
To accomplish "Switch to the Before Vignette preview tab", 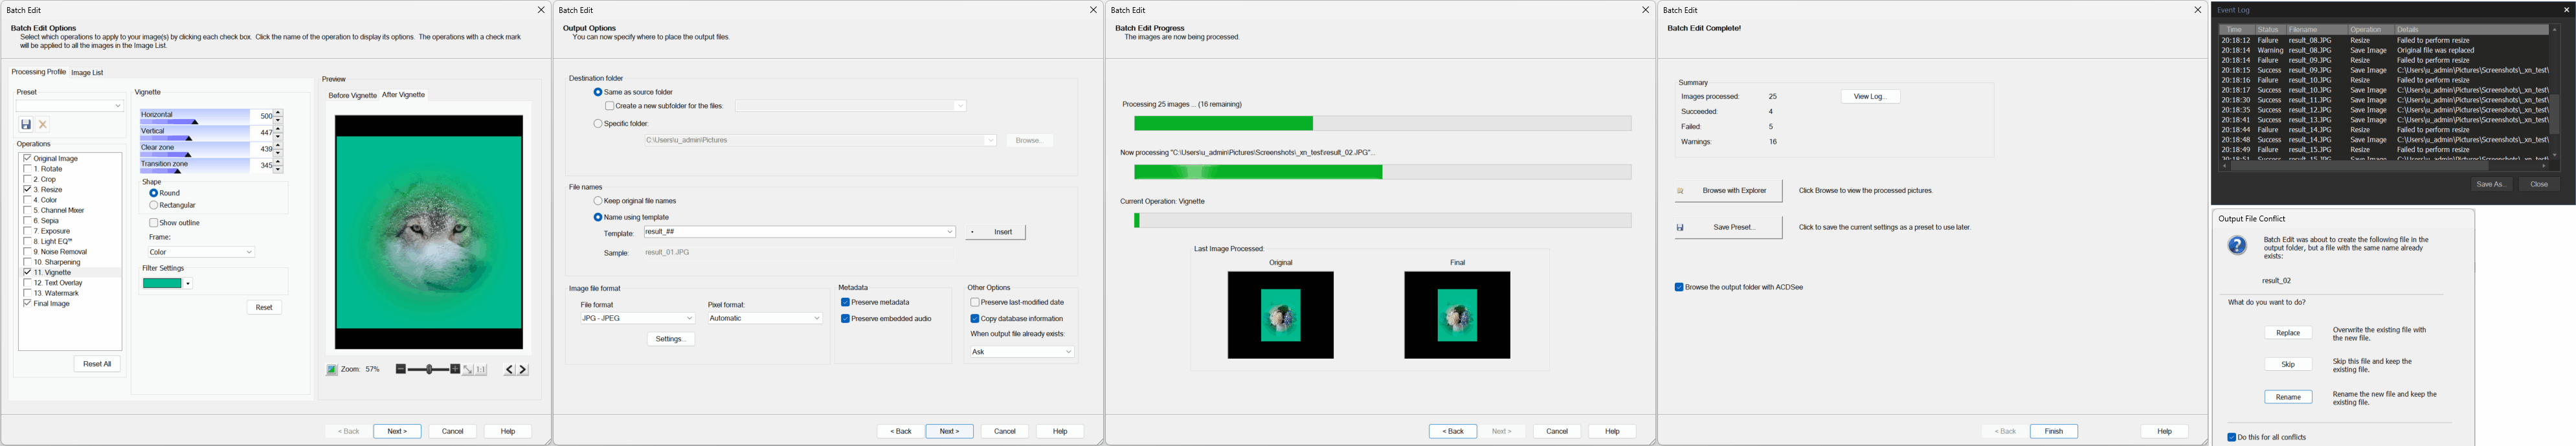I will pos(352,96).
